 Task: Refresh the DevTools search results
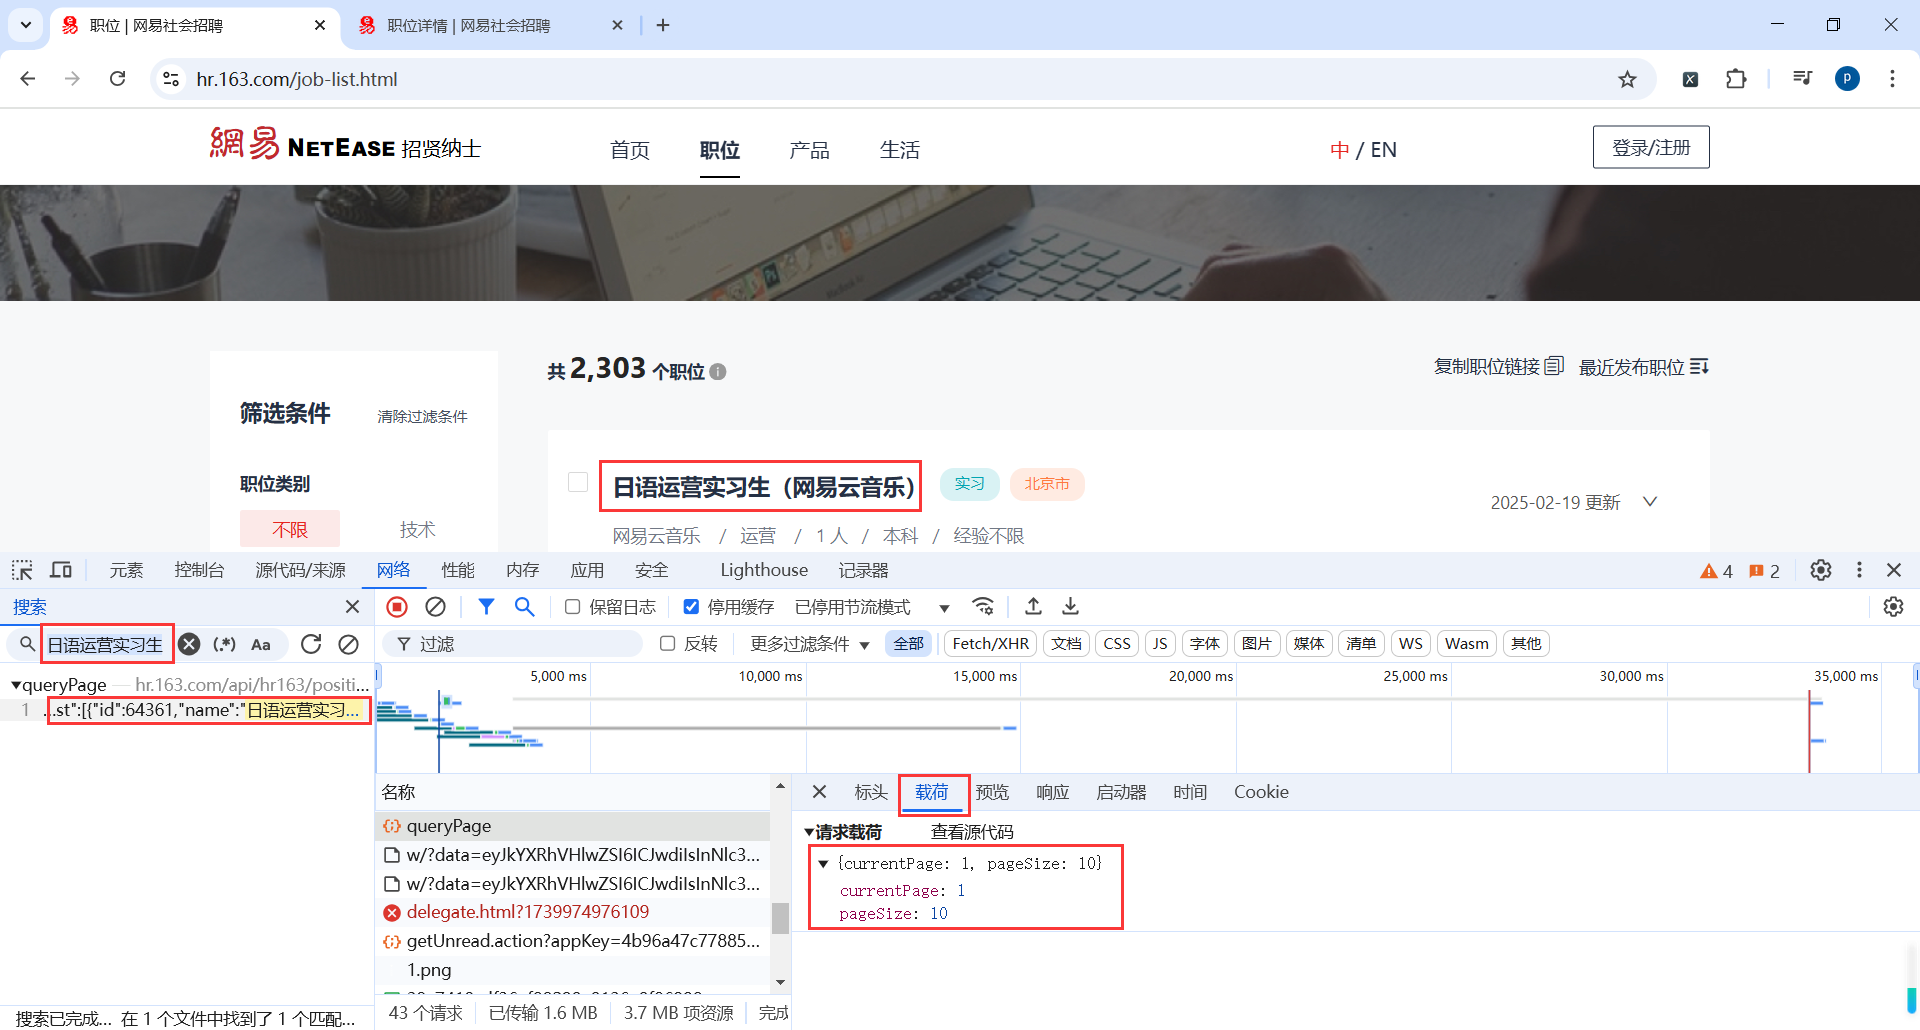pyautogui.click(x=311, y=644)
